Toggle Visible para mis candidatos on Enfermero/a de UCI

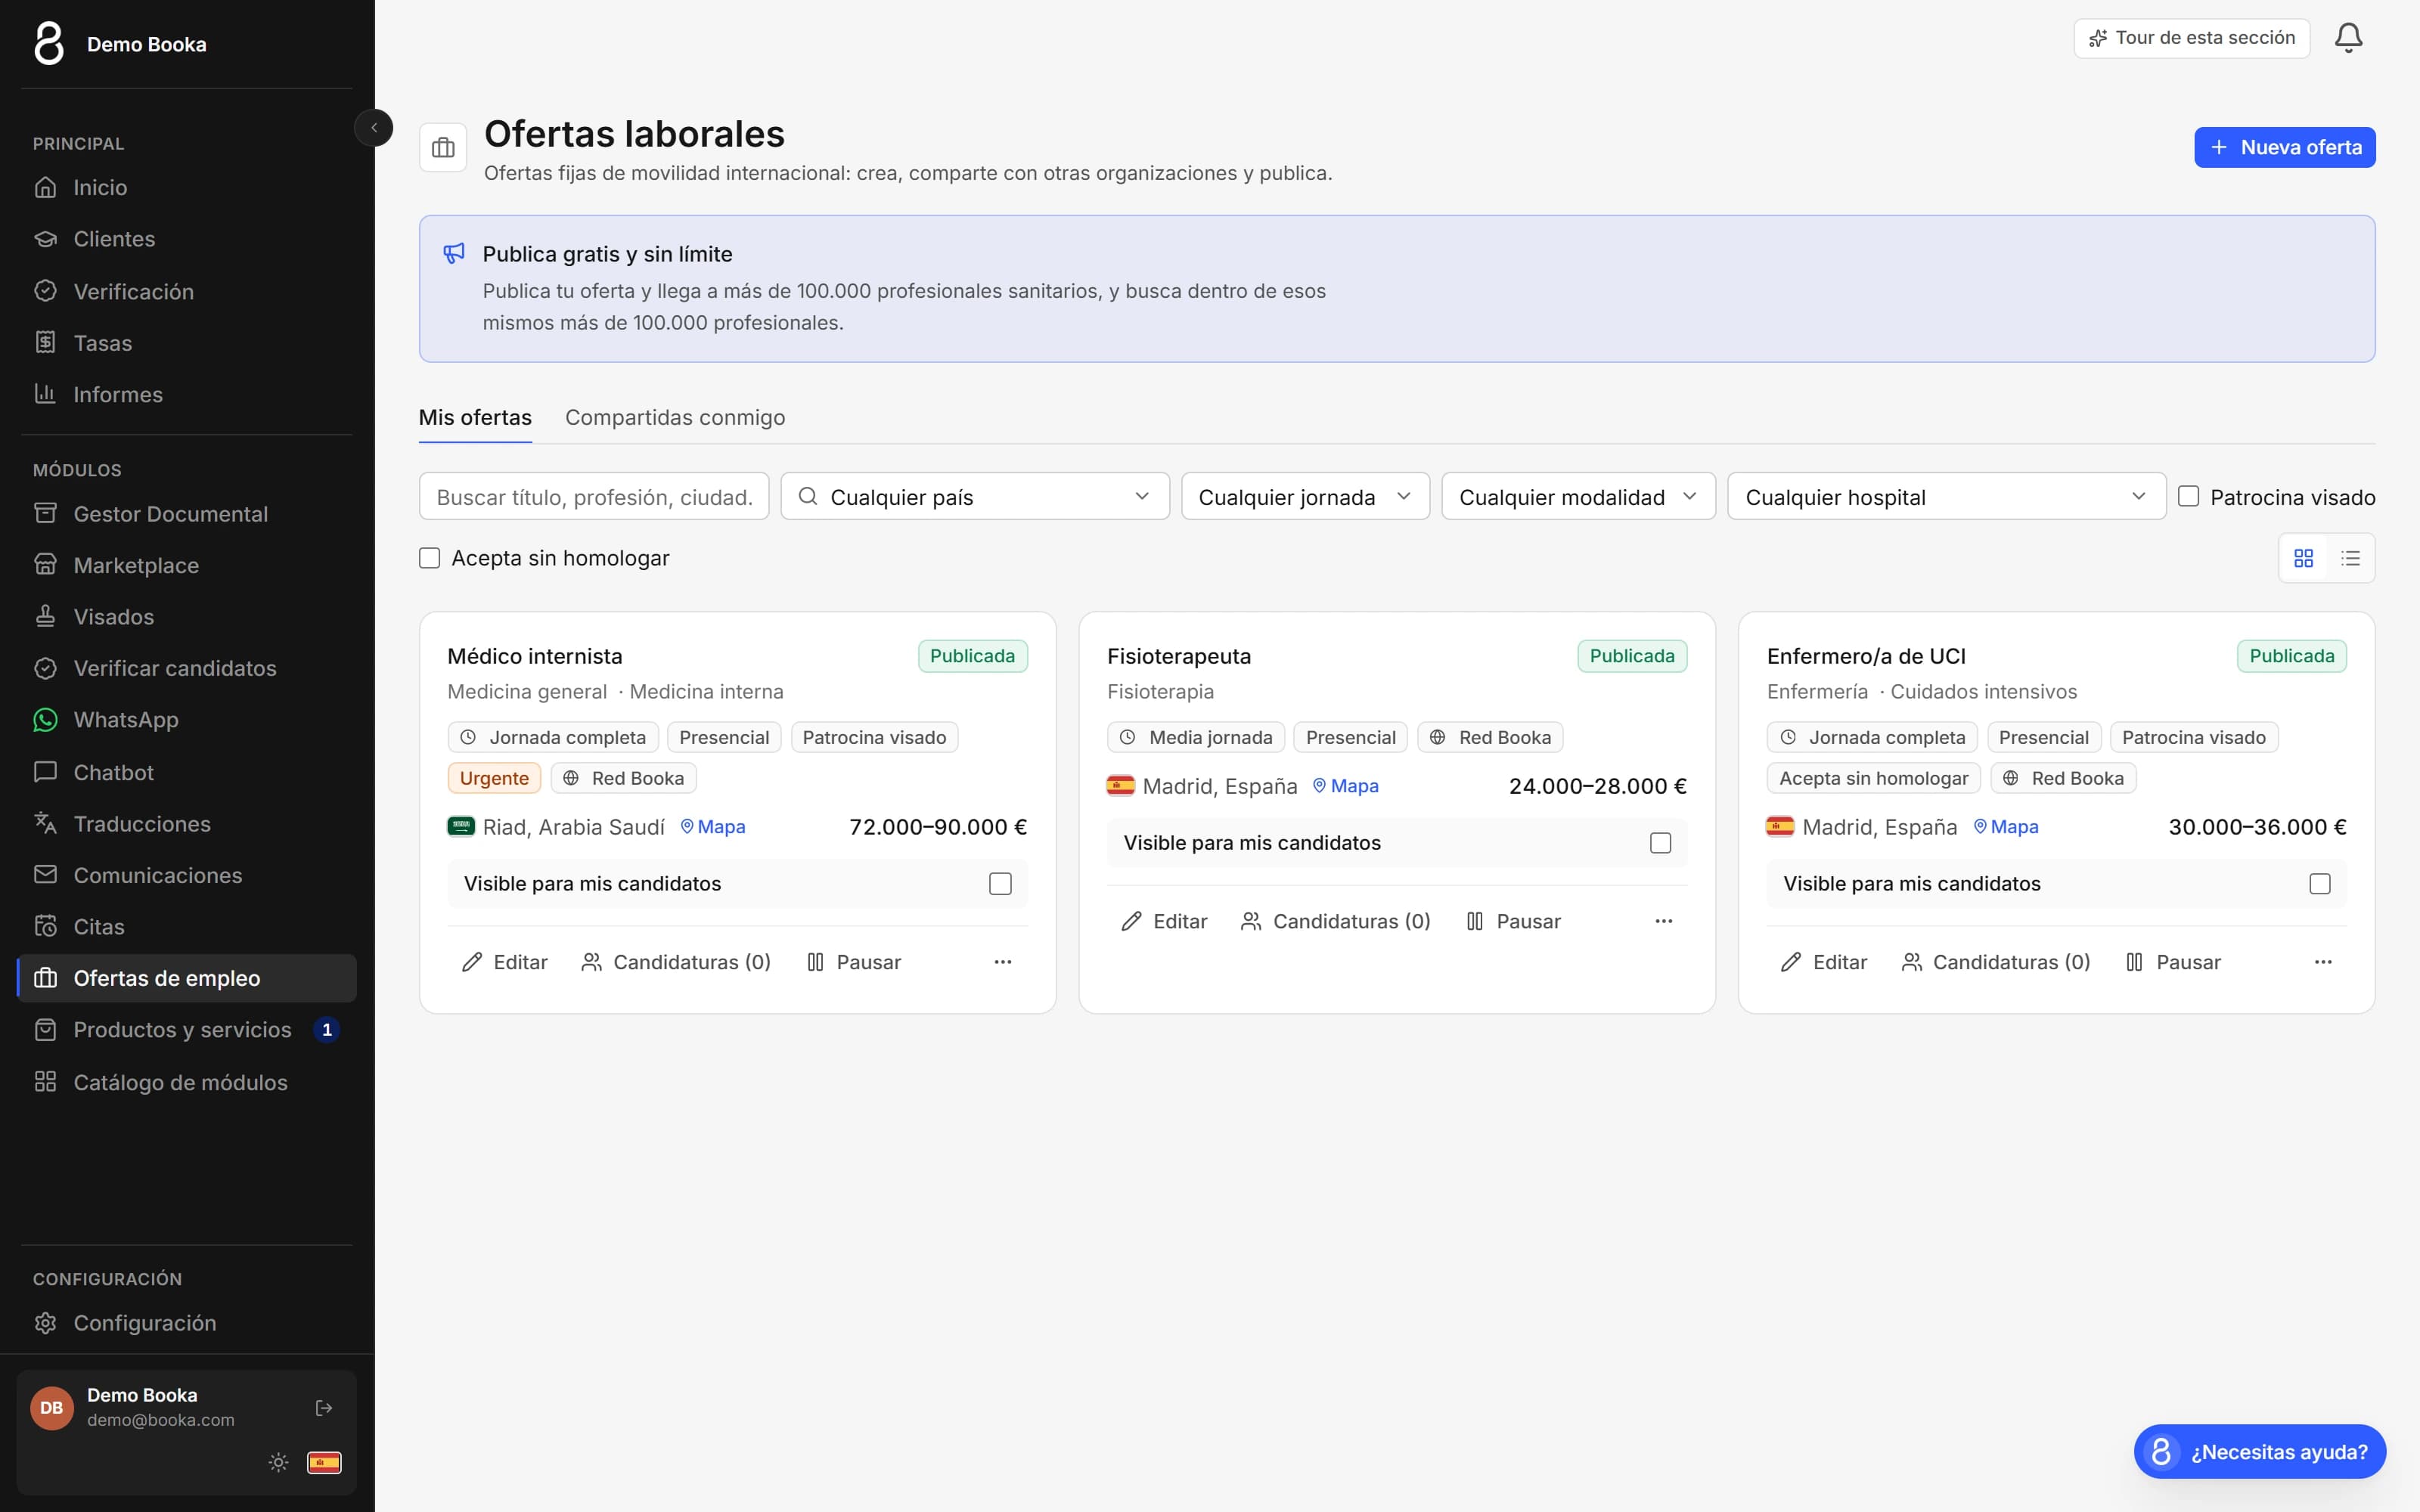coord(2320,884)
